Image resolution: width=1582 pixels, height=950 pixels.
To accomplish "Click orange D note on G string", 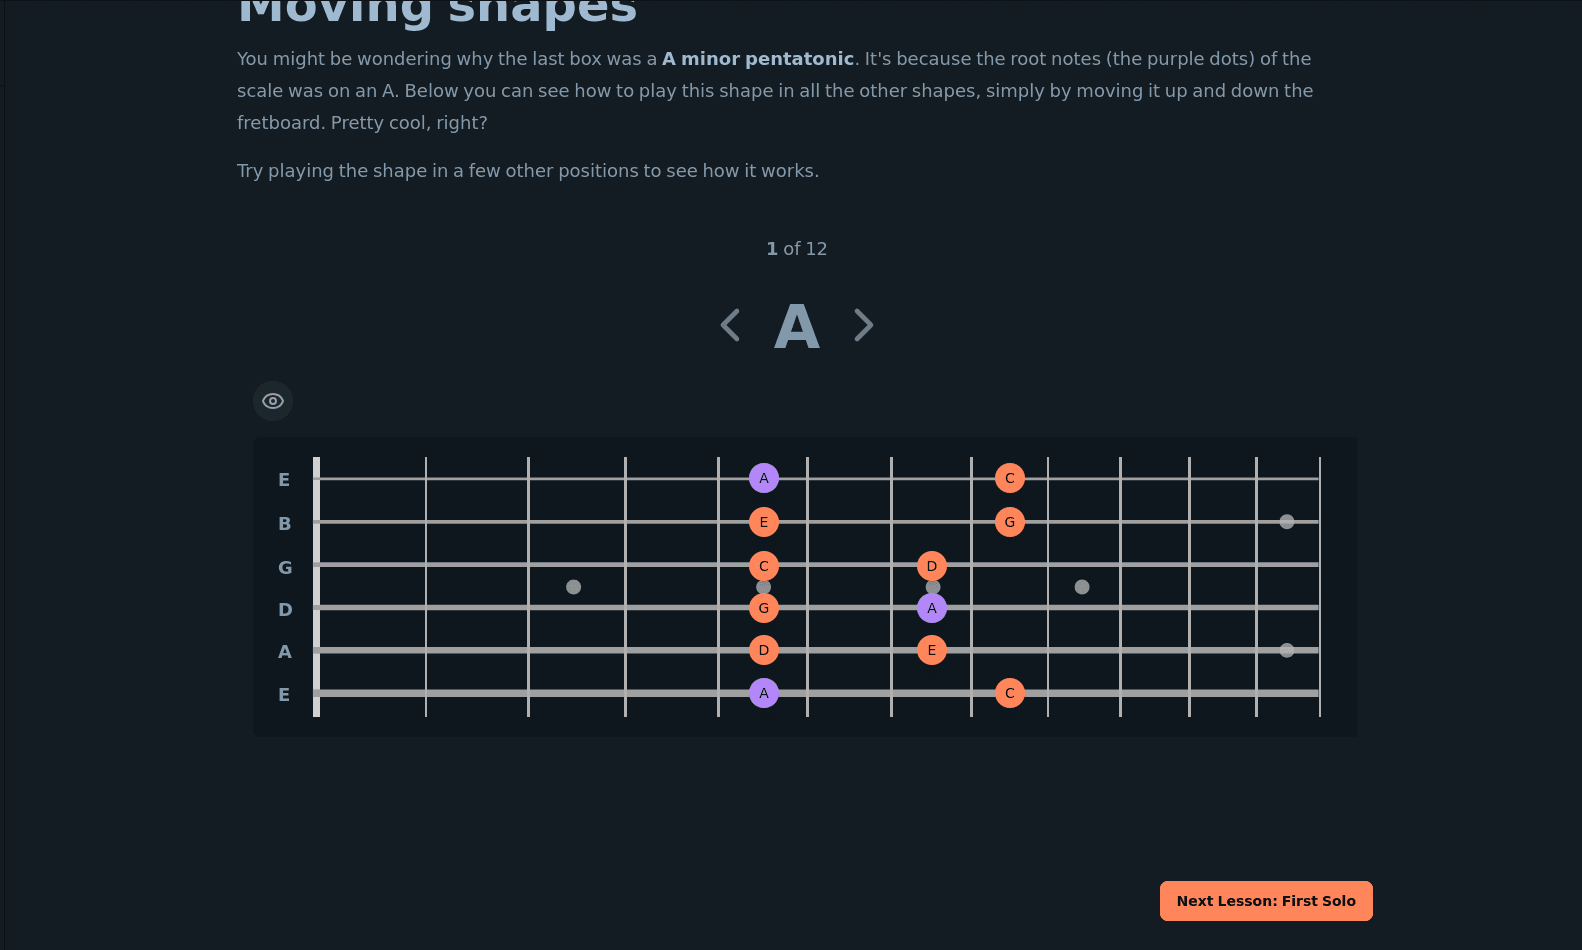I will click(x=932, y=566).
